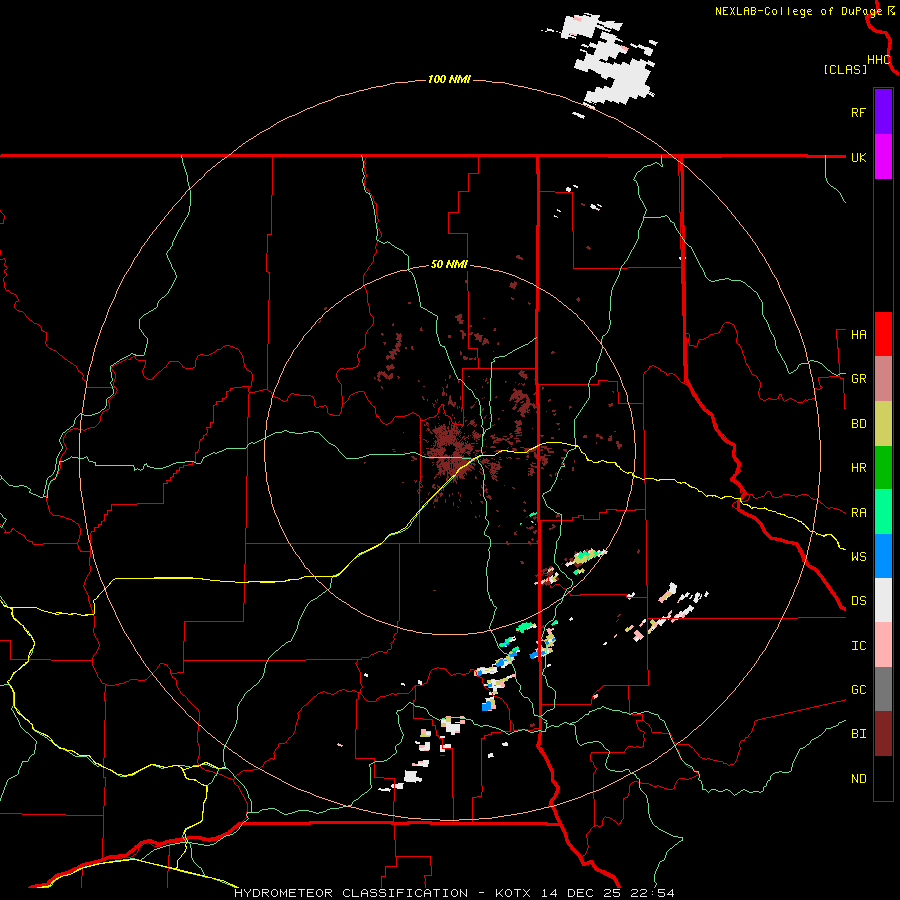Click the 'GC' legend label
This screenshot has width=900, height=900.
(859, 690)
